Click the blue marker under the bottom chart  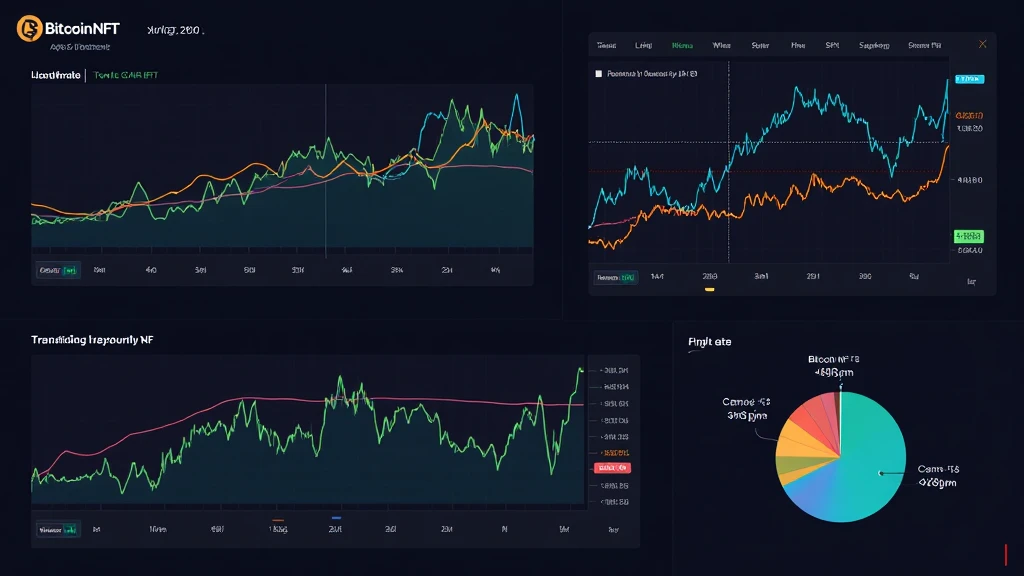click(x=336, y=518)
